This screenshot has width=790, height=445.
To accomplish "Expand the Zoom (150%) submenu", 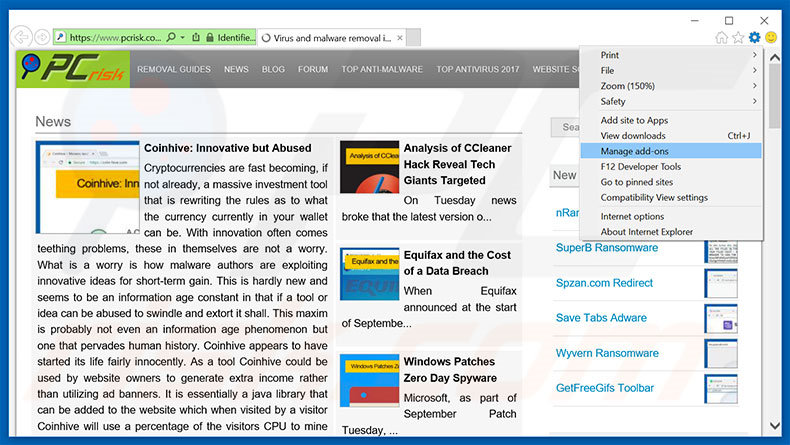I will pyautogui.click(x=671, y=86).
